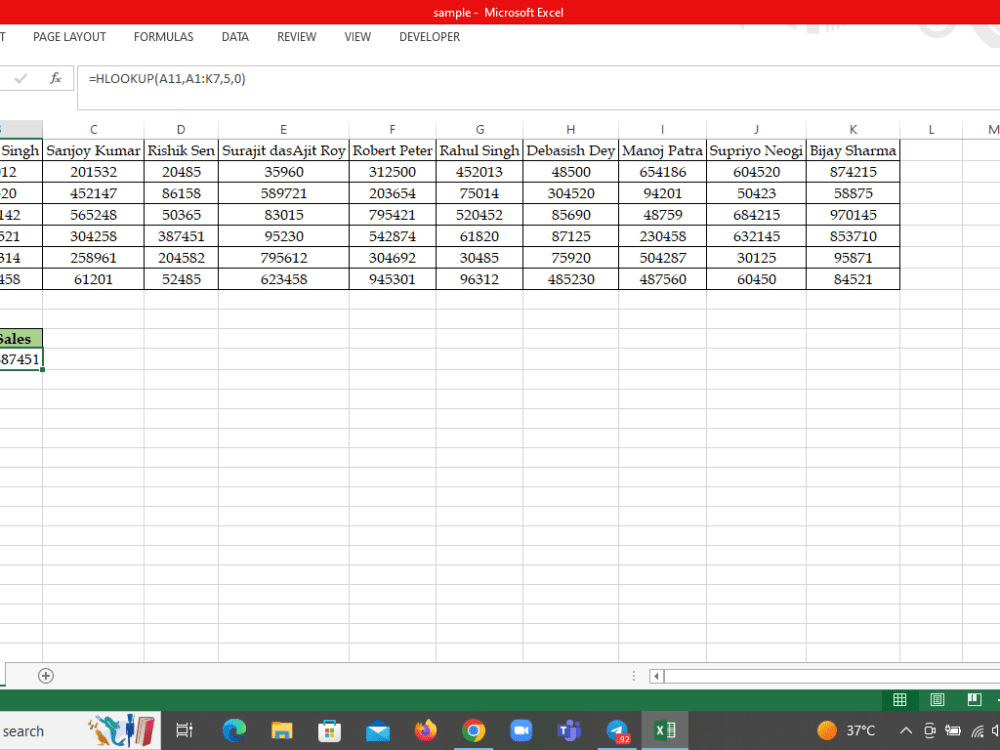The height and width of the screenshot is (750, 1000).
Task: Open the network Wi-Fi tray icon
Action: point(977,731)
